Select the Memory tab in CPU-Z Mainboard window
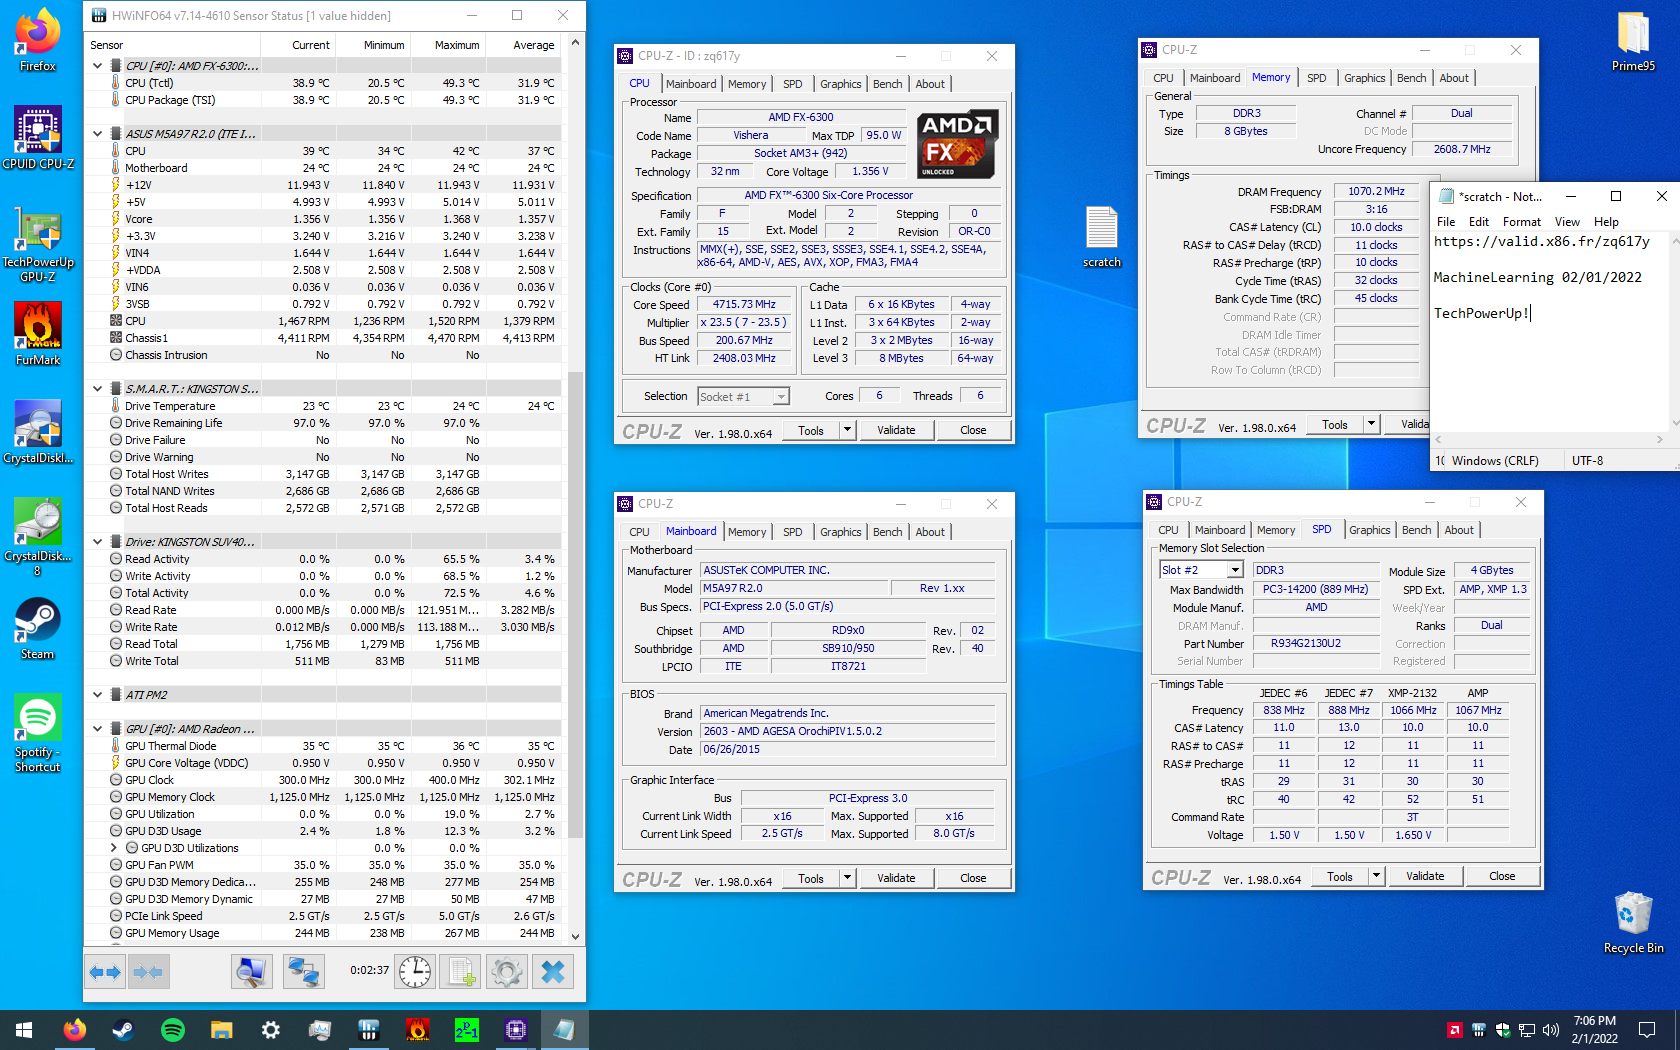The width and height of the screenshot is (1680, 1050). pyautogui.click(x=747, y=532)
